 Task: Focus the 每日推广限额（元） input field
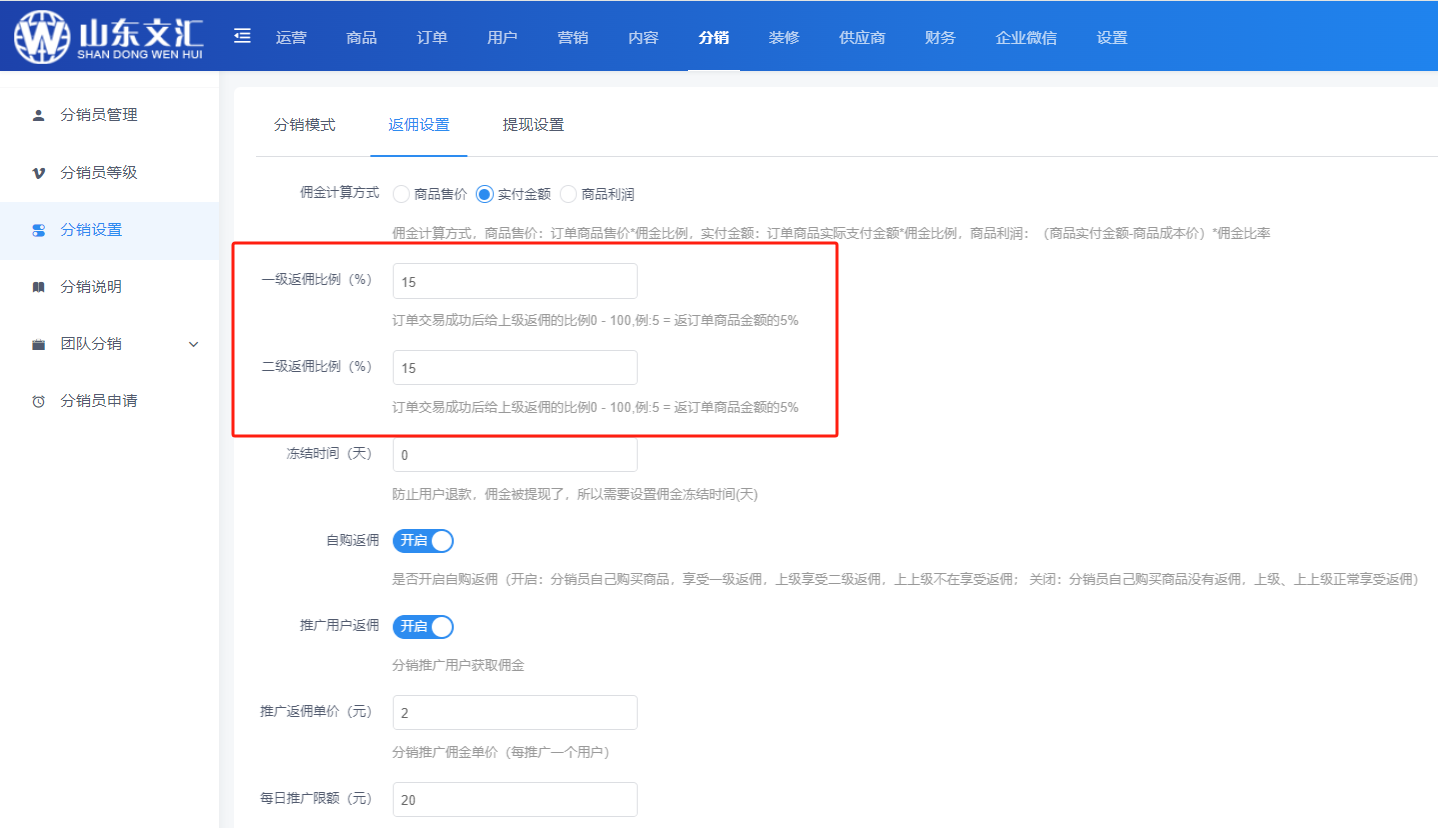[x=515, y=799]
